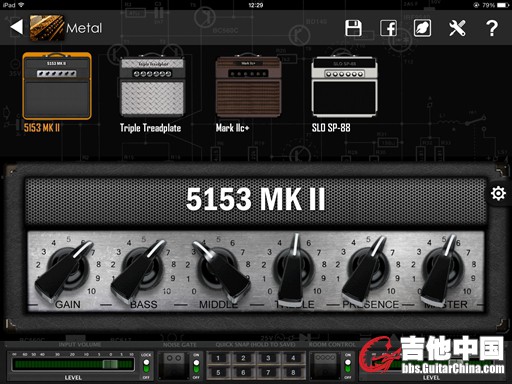Click the orange 5153 MK II label
The height and width of the screenshot is (384, 512).
(x=42, y=128)
